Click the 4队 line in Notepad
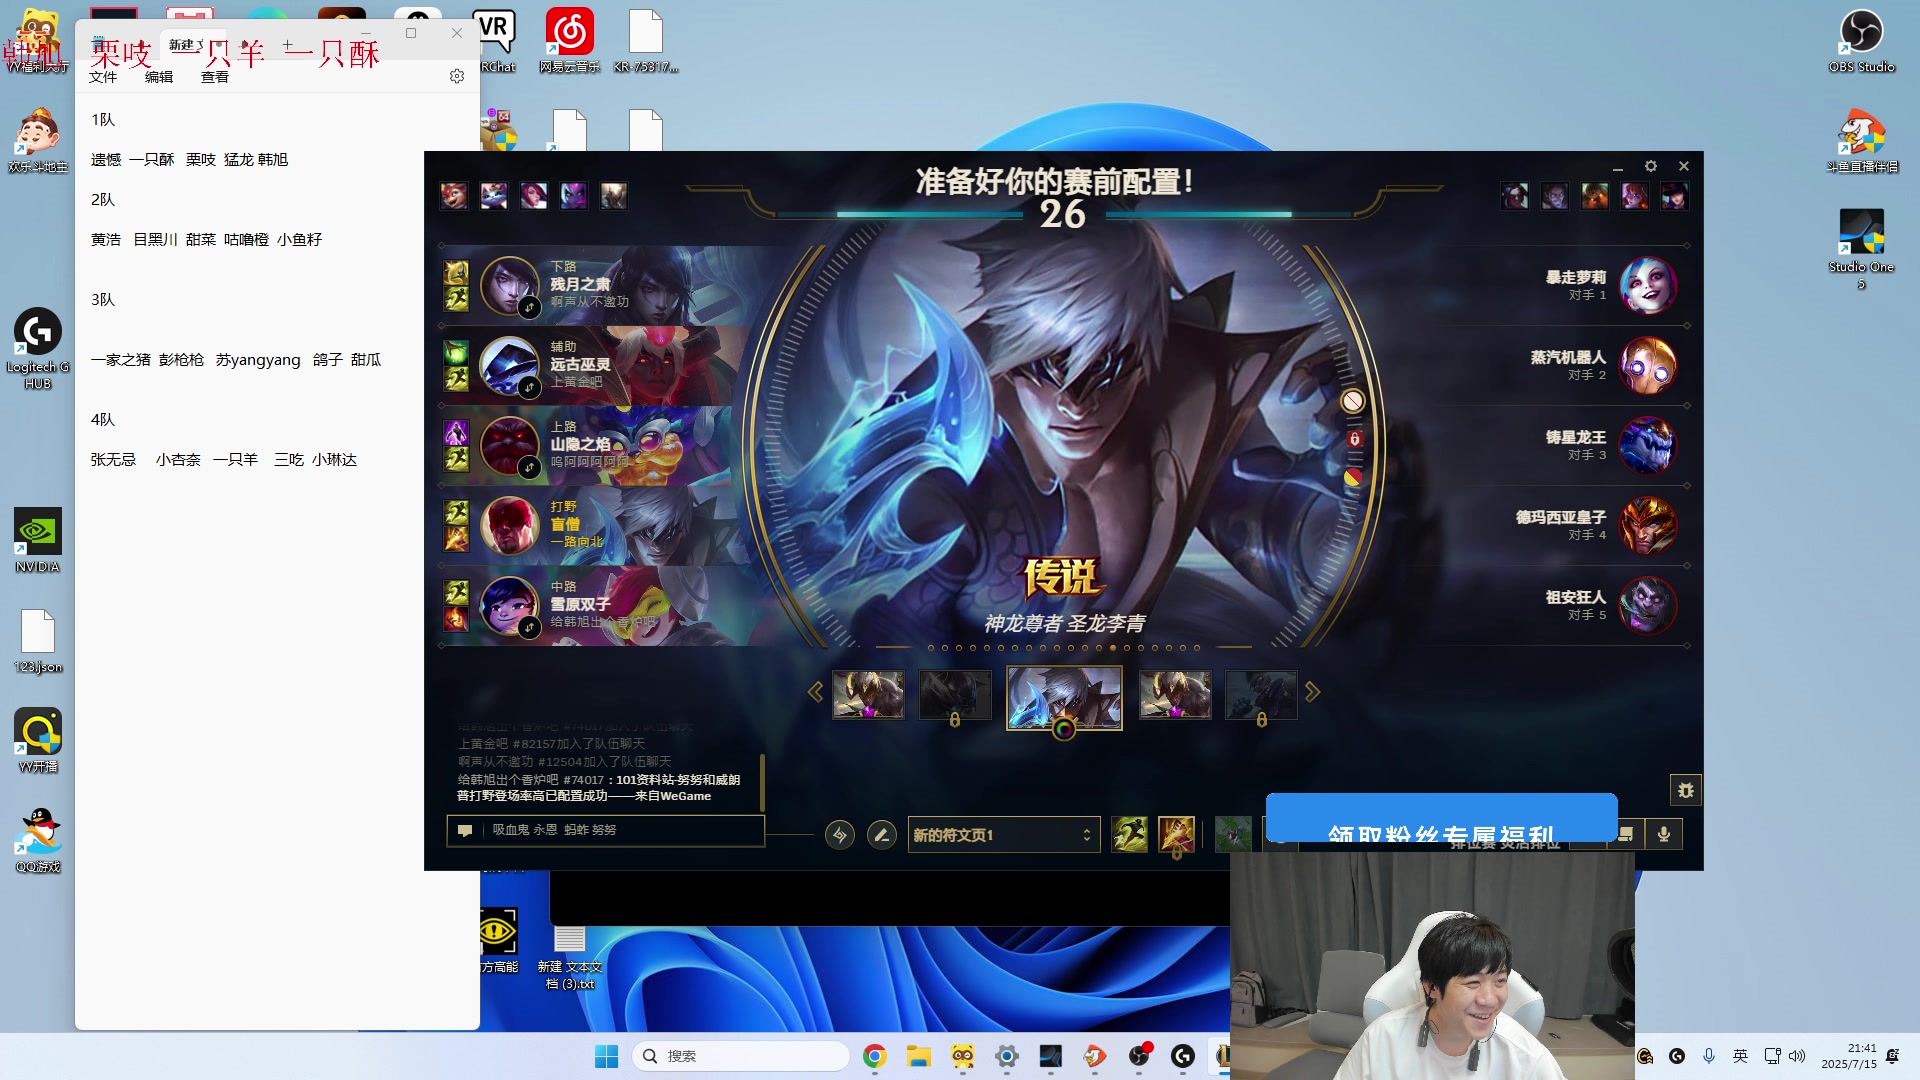 (x=103, y=420)
